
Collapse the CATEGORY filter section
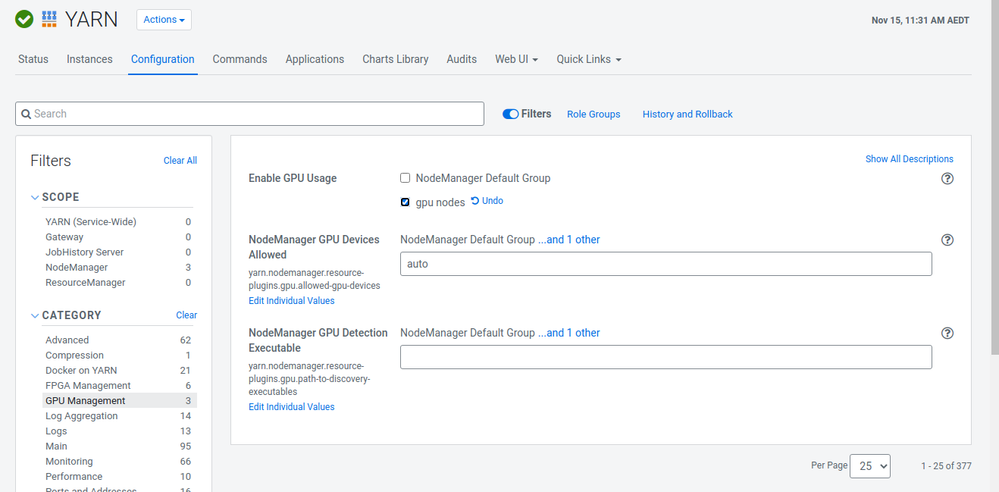(x=35, y=315)
